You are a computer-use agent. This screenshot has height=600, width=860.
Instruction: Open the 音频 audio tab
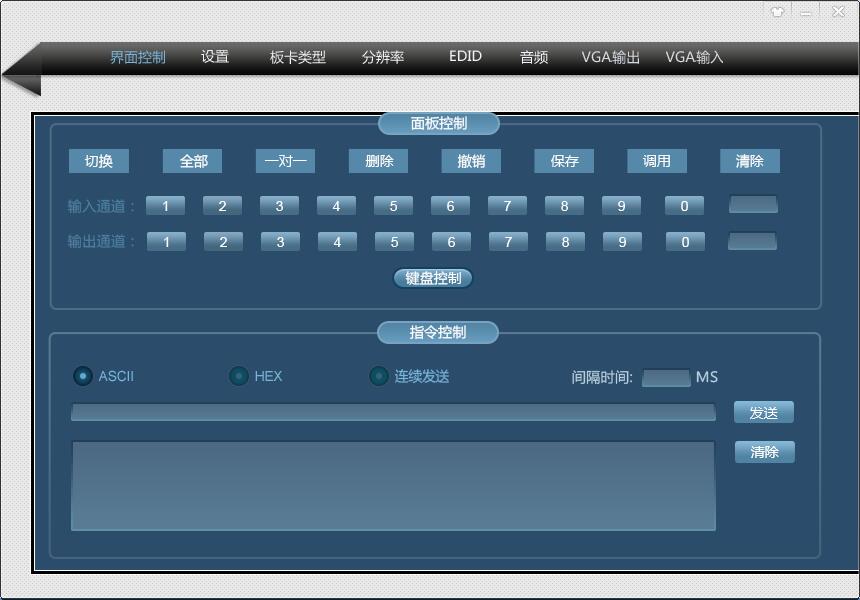click(x=533, y=58)
